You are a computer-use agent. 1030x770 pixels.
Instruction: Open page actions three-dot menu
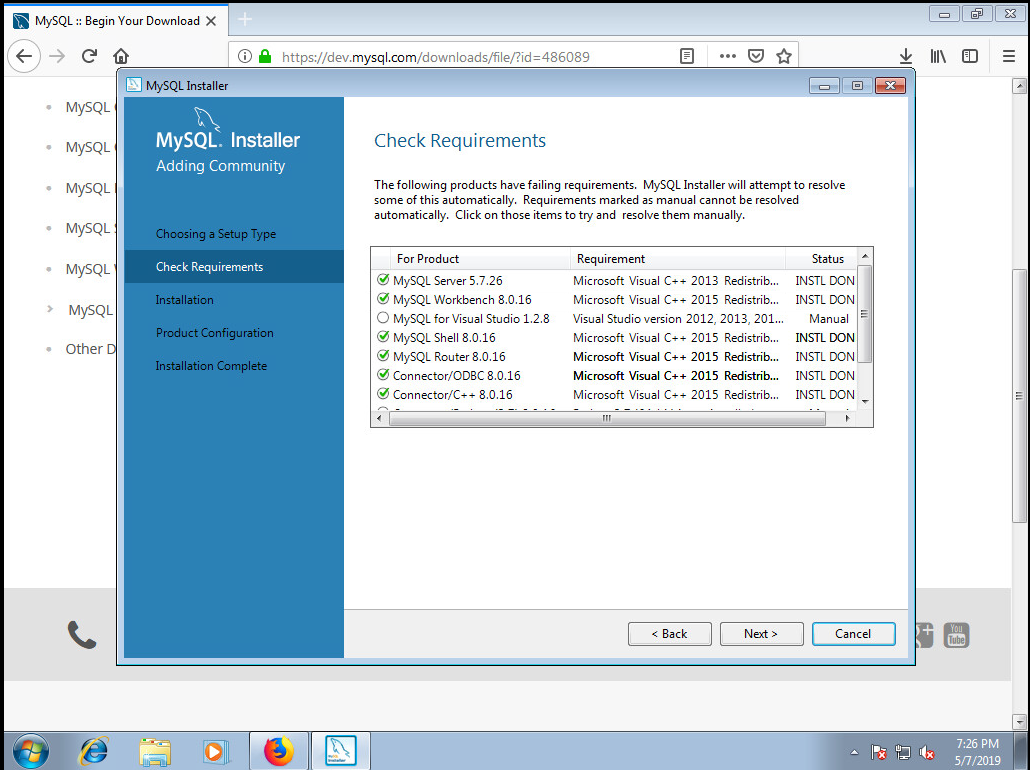[x=727, y=57]
